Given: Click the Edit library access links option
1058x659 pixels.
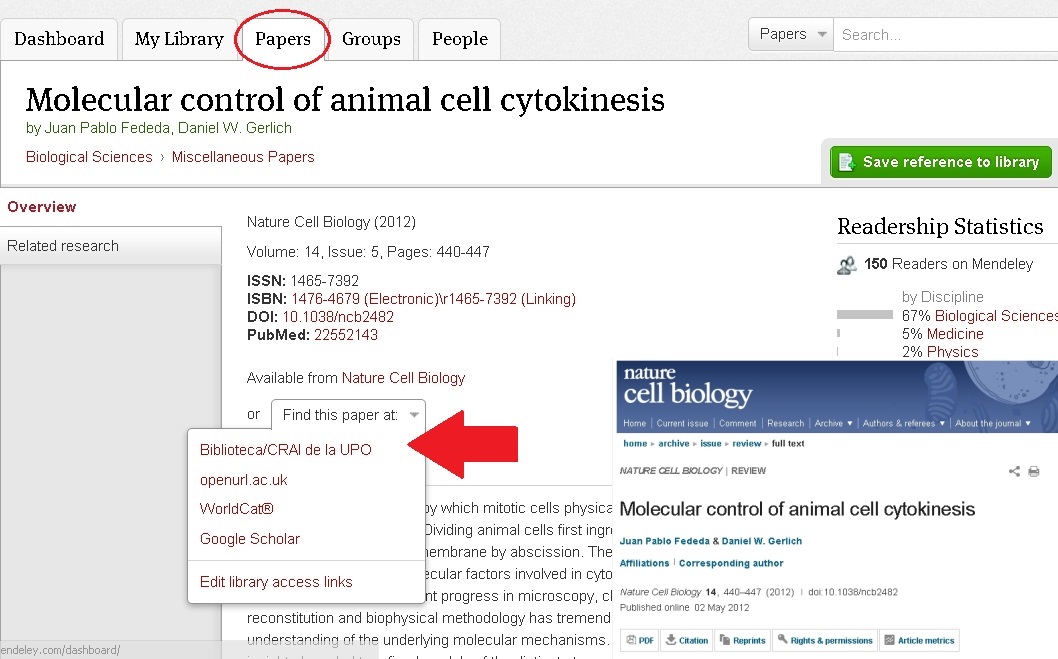Looking at the screenshot, I should pyautogui.click(x=275, y=582).
